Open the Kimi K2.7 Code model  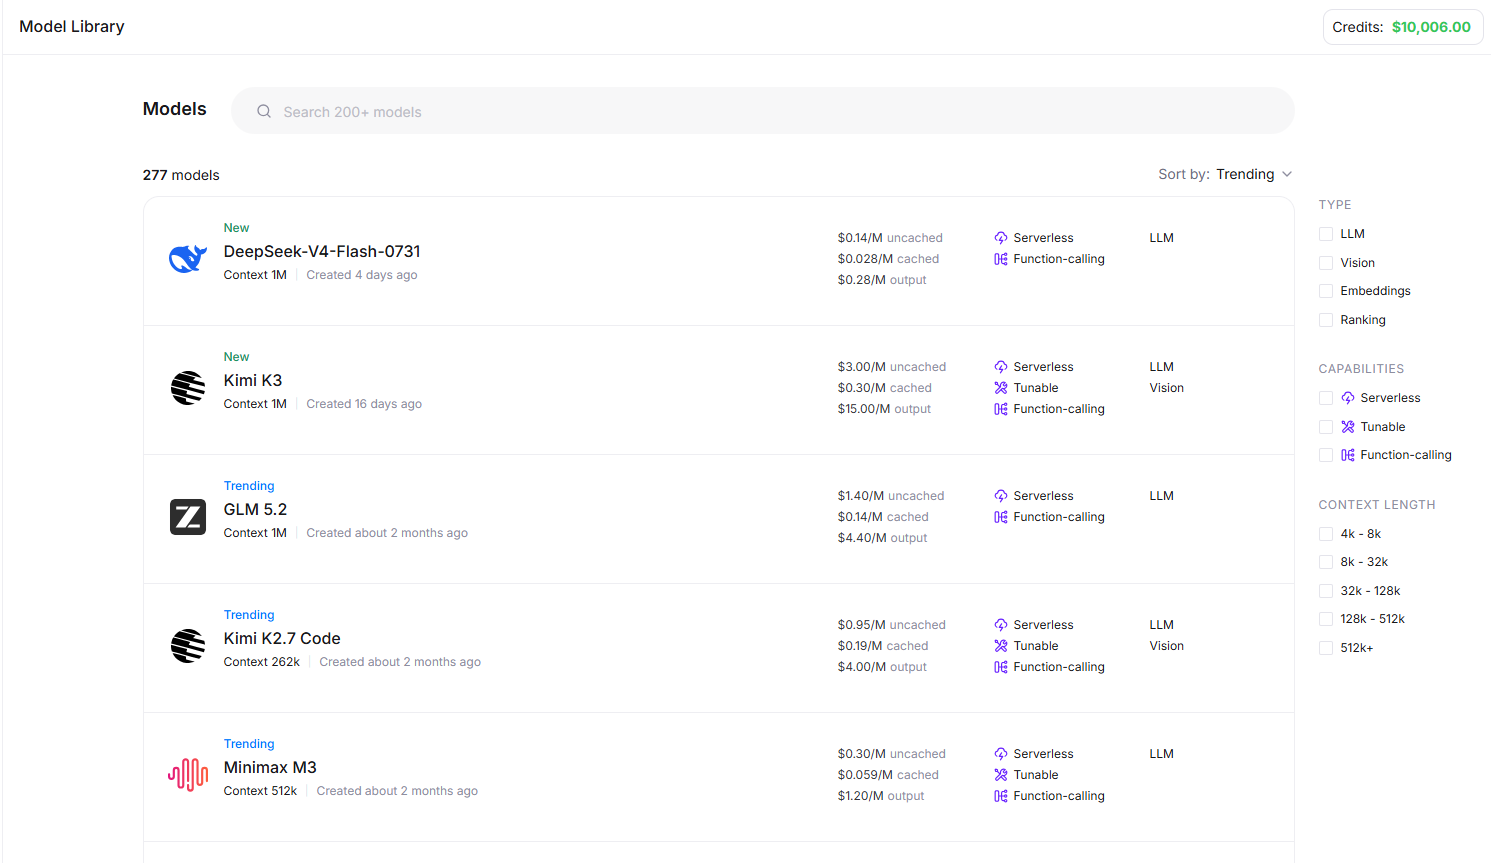[x=282, y=638]
